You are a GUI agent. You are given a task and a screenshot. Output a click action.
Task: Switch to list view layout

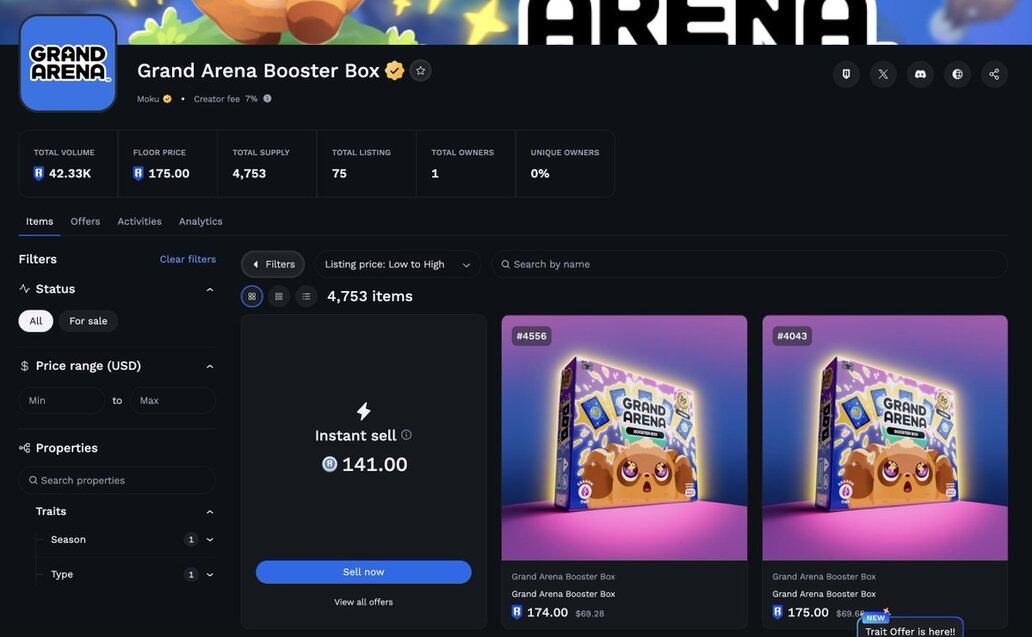point(306,296)
